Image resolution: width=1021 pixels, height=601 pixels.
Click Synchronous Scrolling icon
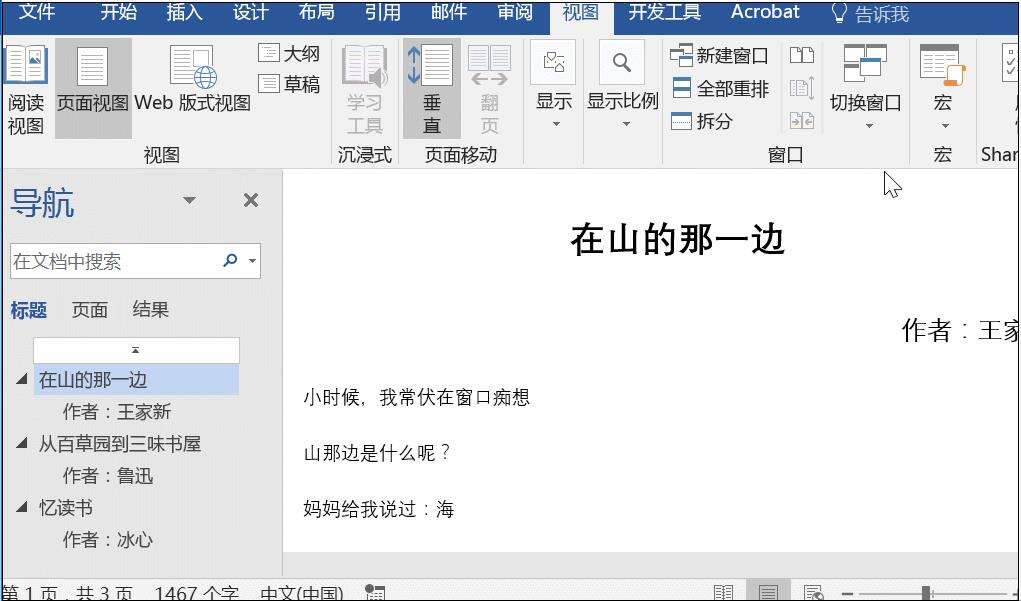click(802, 88)
